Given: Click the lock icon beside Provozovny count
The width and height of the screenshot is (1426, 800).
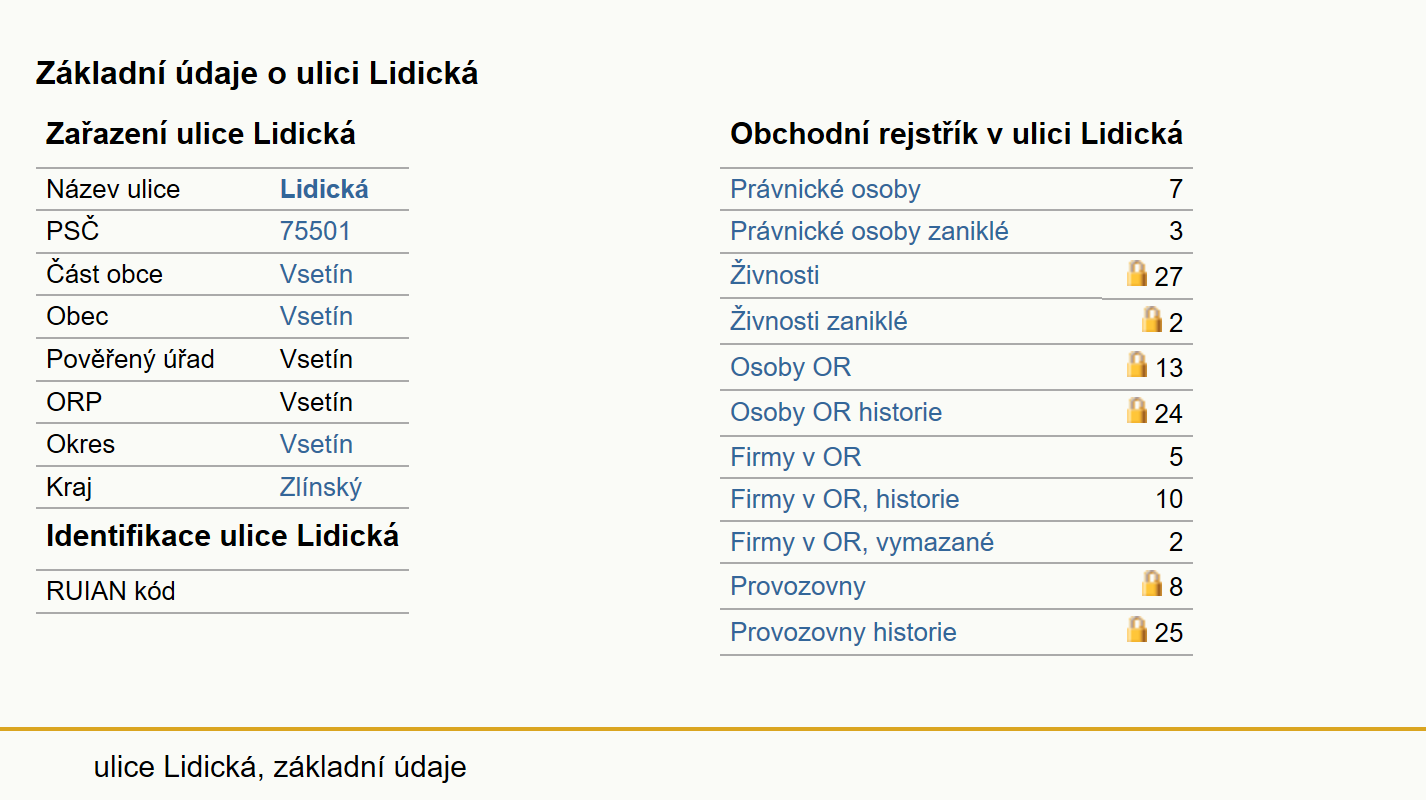Looking at the screenshot, I should click(1152, 583).
